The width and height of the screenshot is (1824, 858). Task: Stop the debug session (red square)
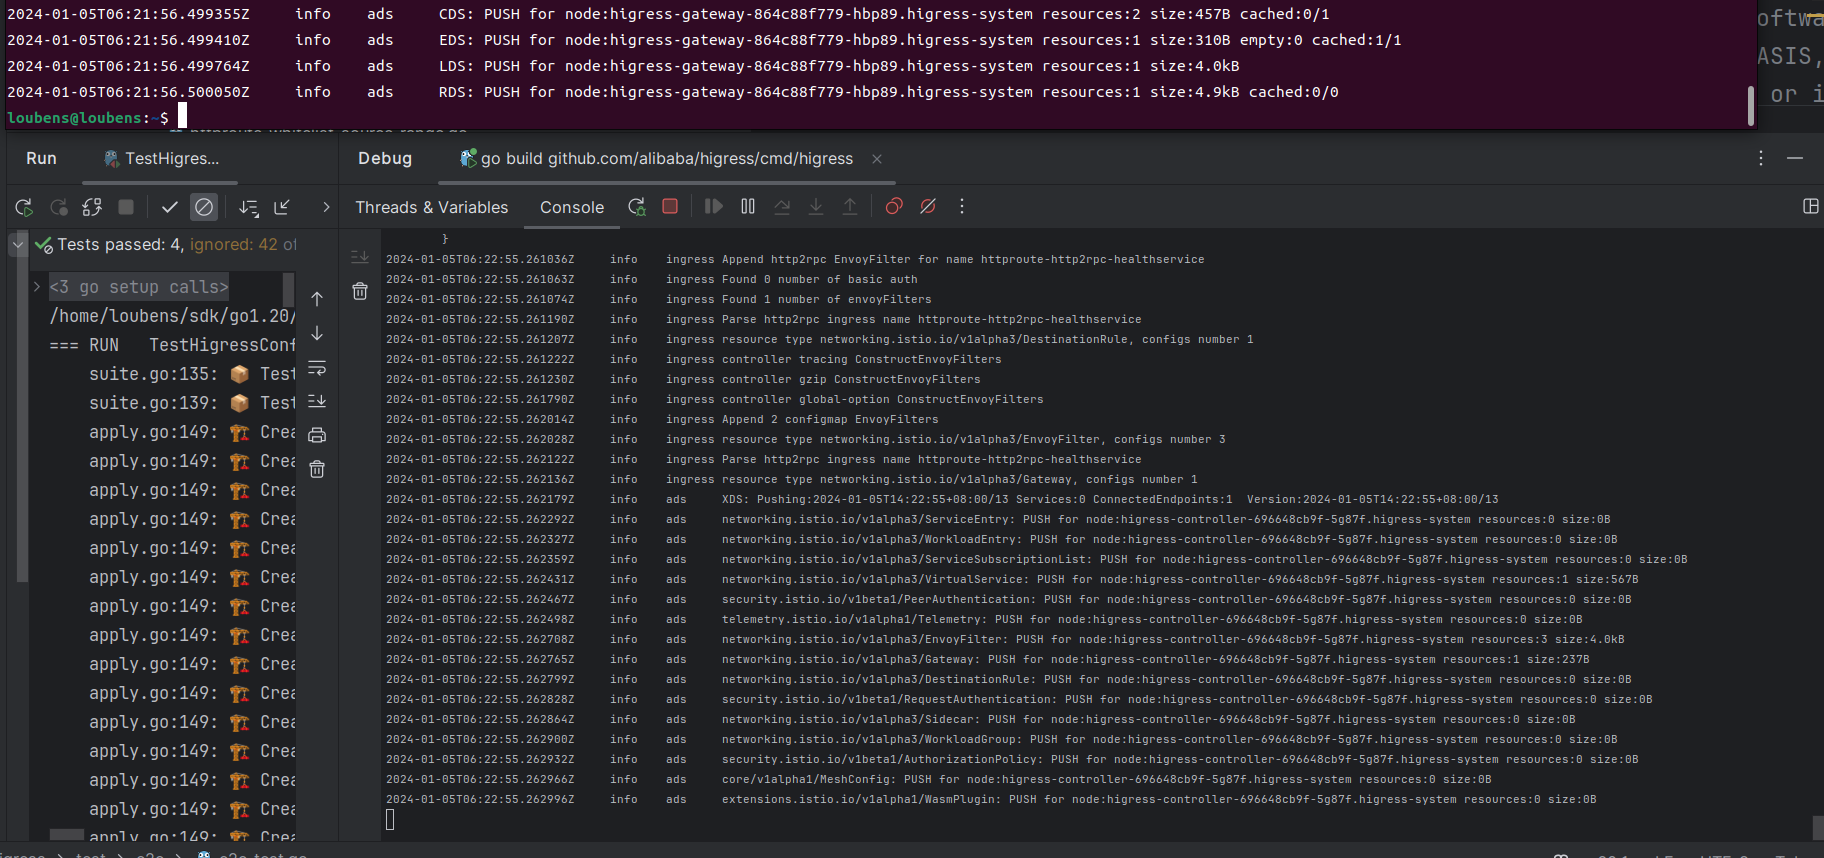click(670, 206)
